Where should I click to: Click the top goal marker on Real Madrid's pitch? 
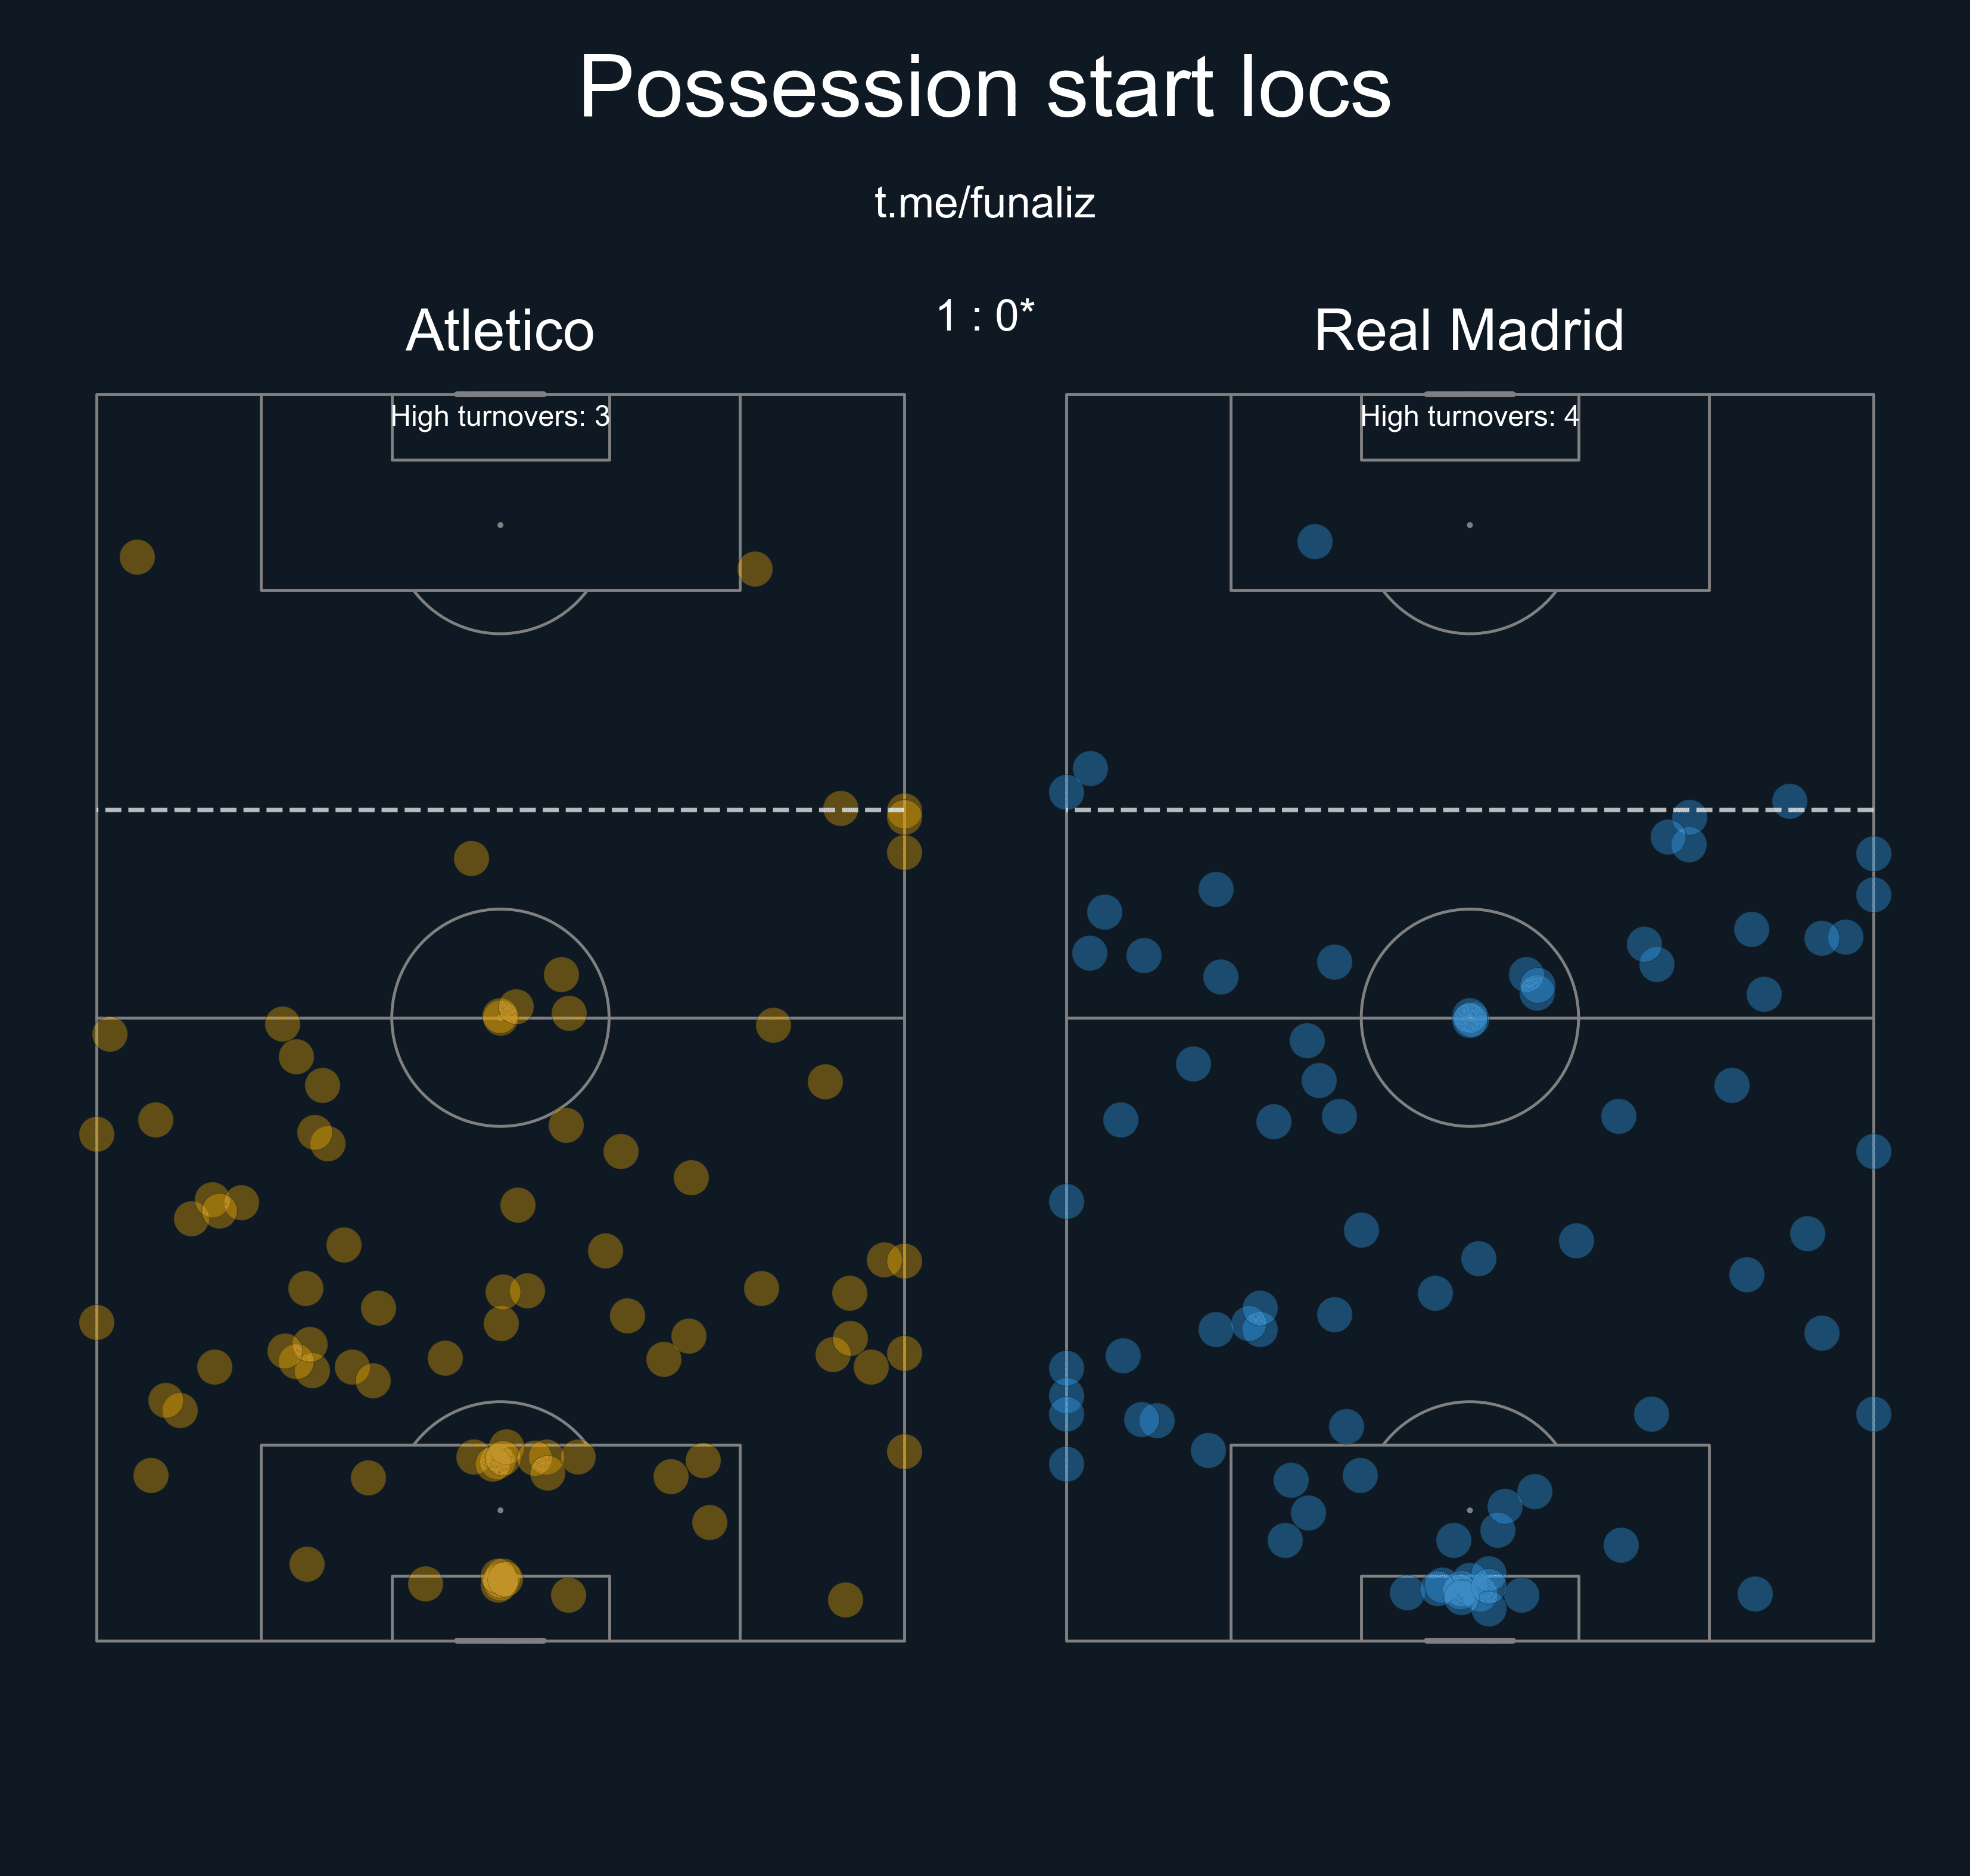click(1470, 394)
